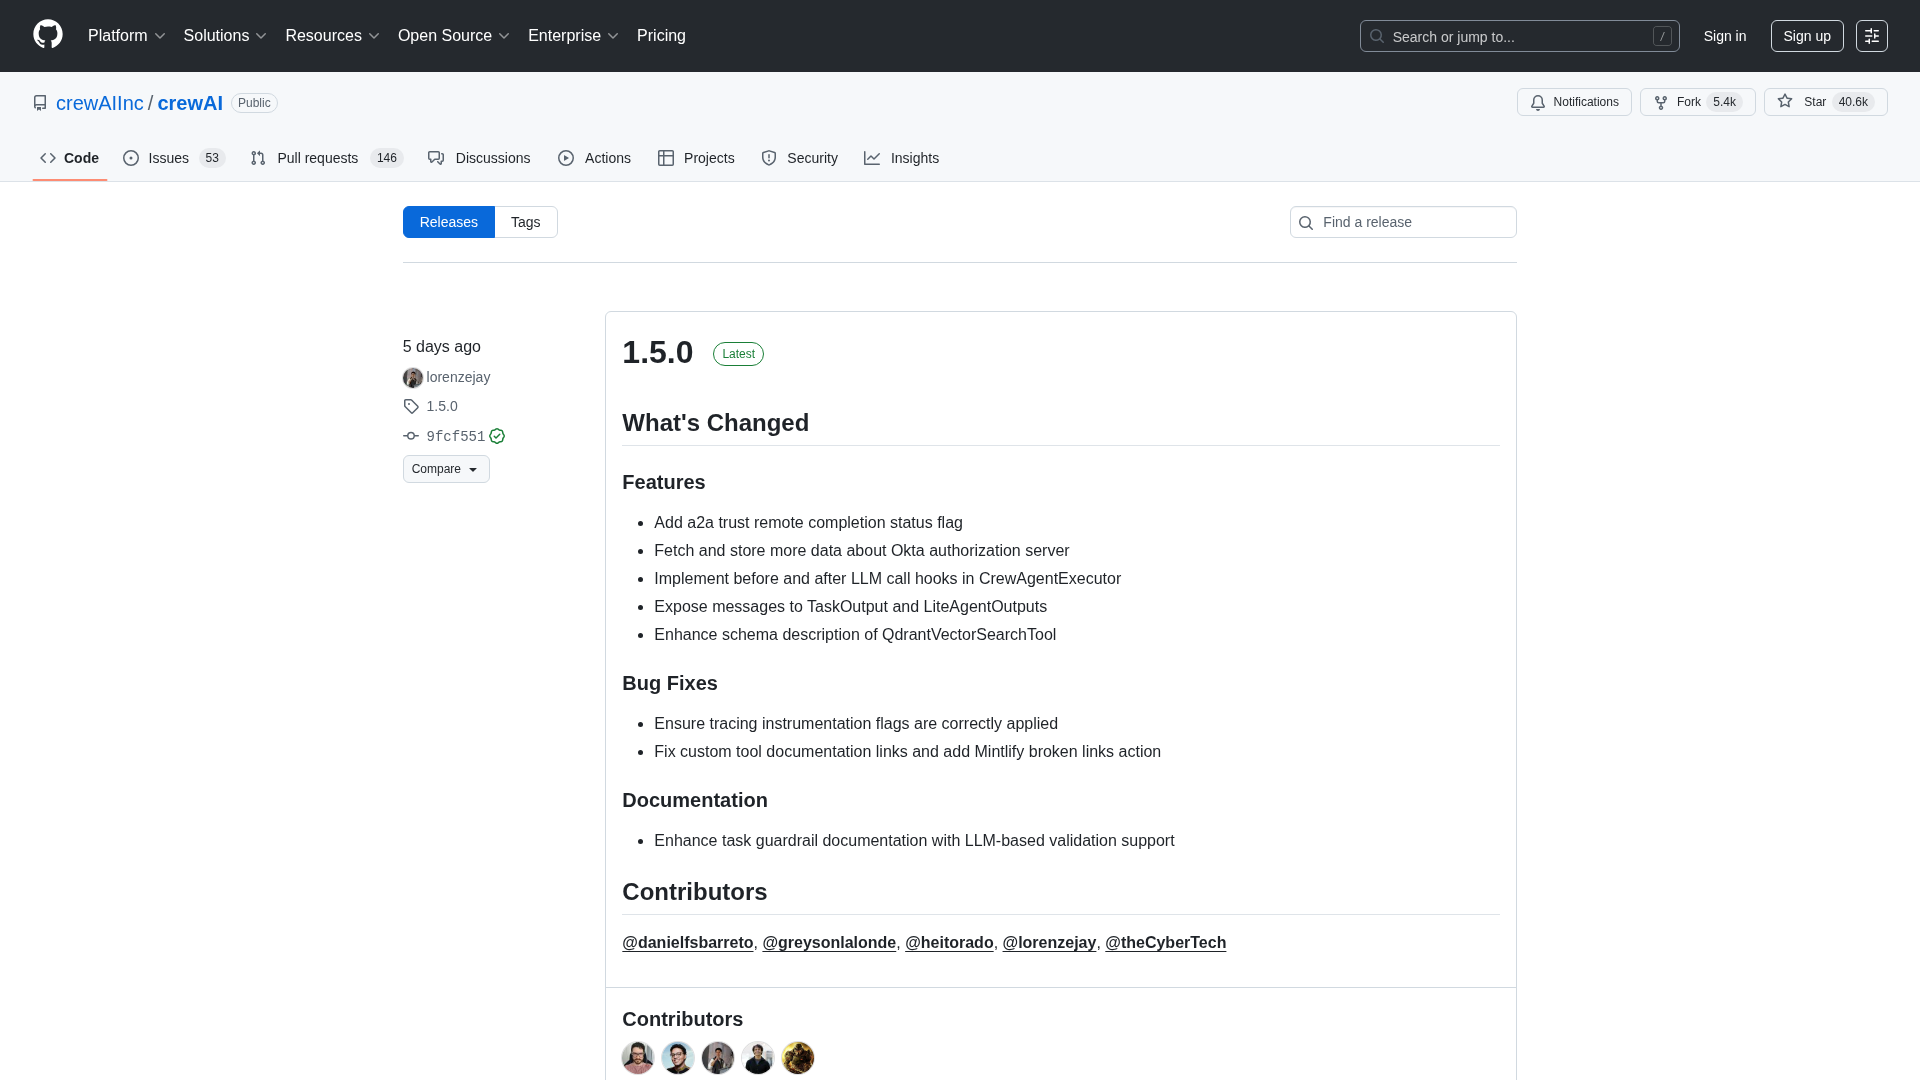Click the Fork repository icon

(1661, 102)
